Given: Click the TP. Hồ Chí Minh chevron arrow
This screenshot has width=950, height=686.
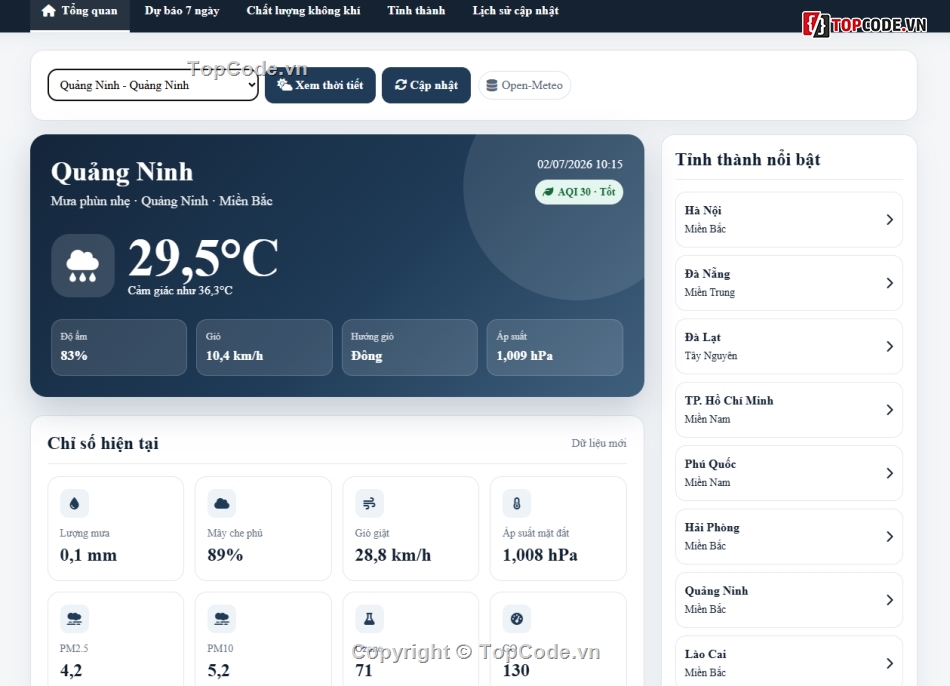Looking at the screenshot, I should tap(889, 410).
